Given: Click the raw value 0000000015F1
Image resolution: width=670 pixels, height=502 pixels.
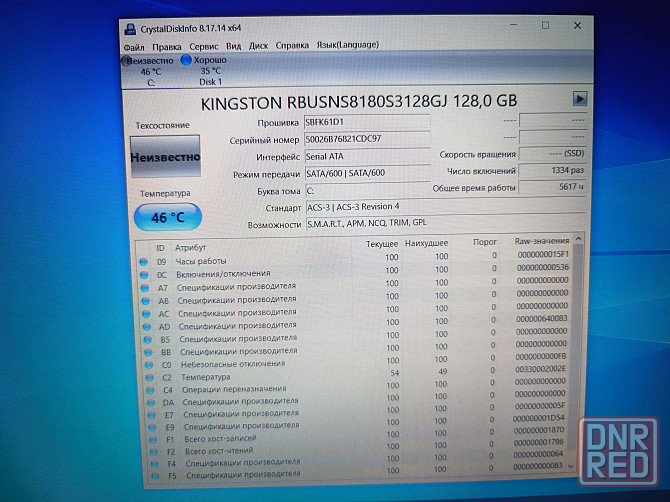Looking at the screenshot, I should [x=543, y=255].
